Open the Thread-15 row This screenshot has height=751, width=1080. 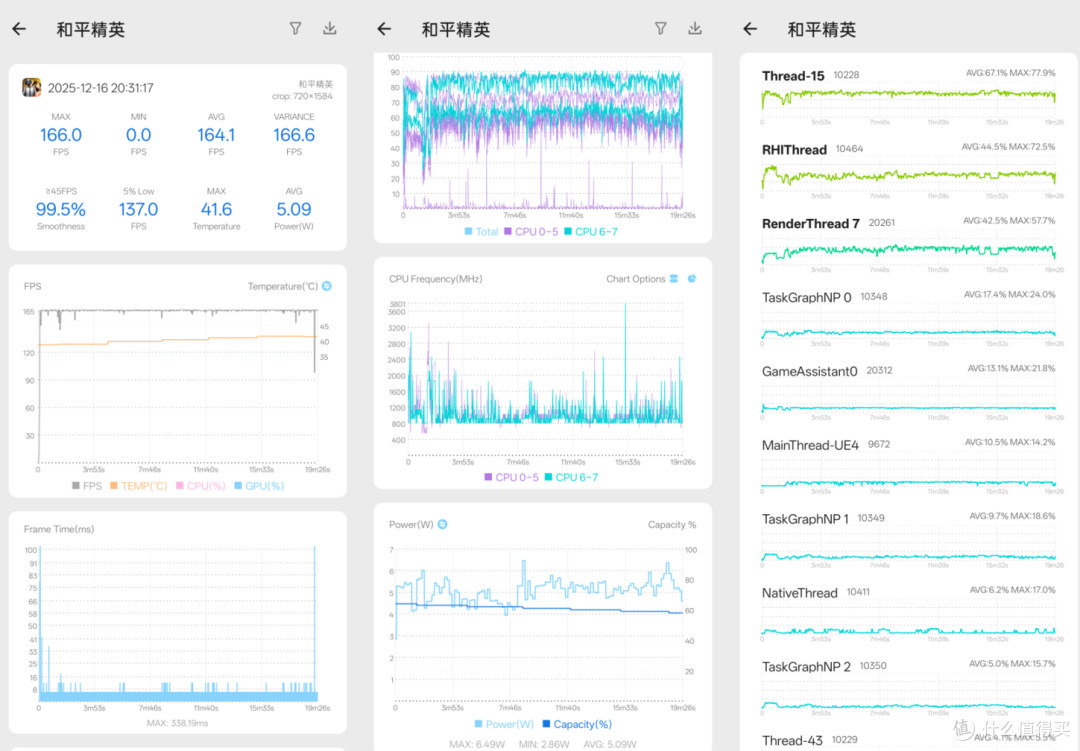tap(908, 96)
